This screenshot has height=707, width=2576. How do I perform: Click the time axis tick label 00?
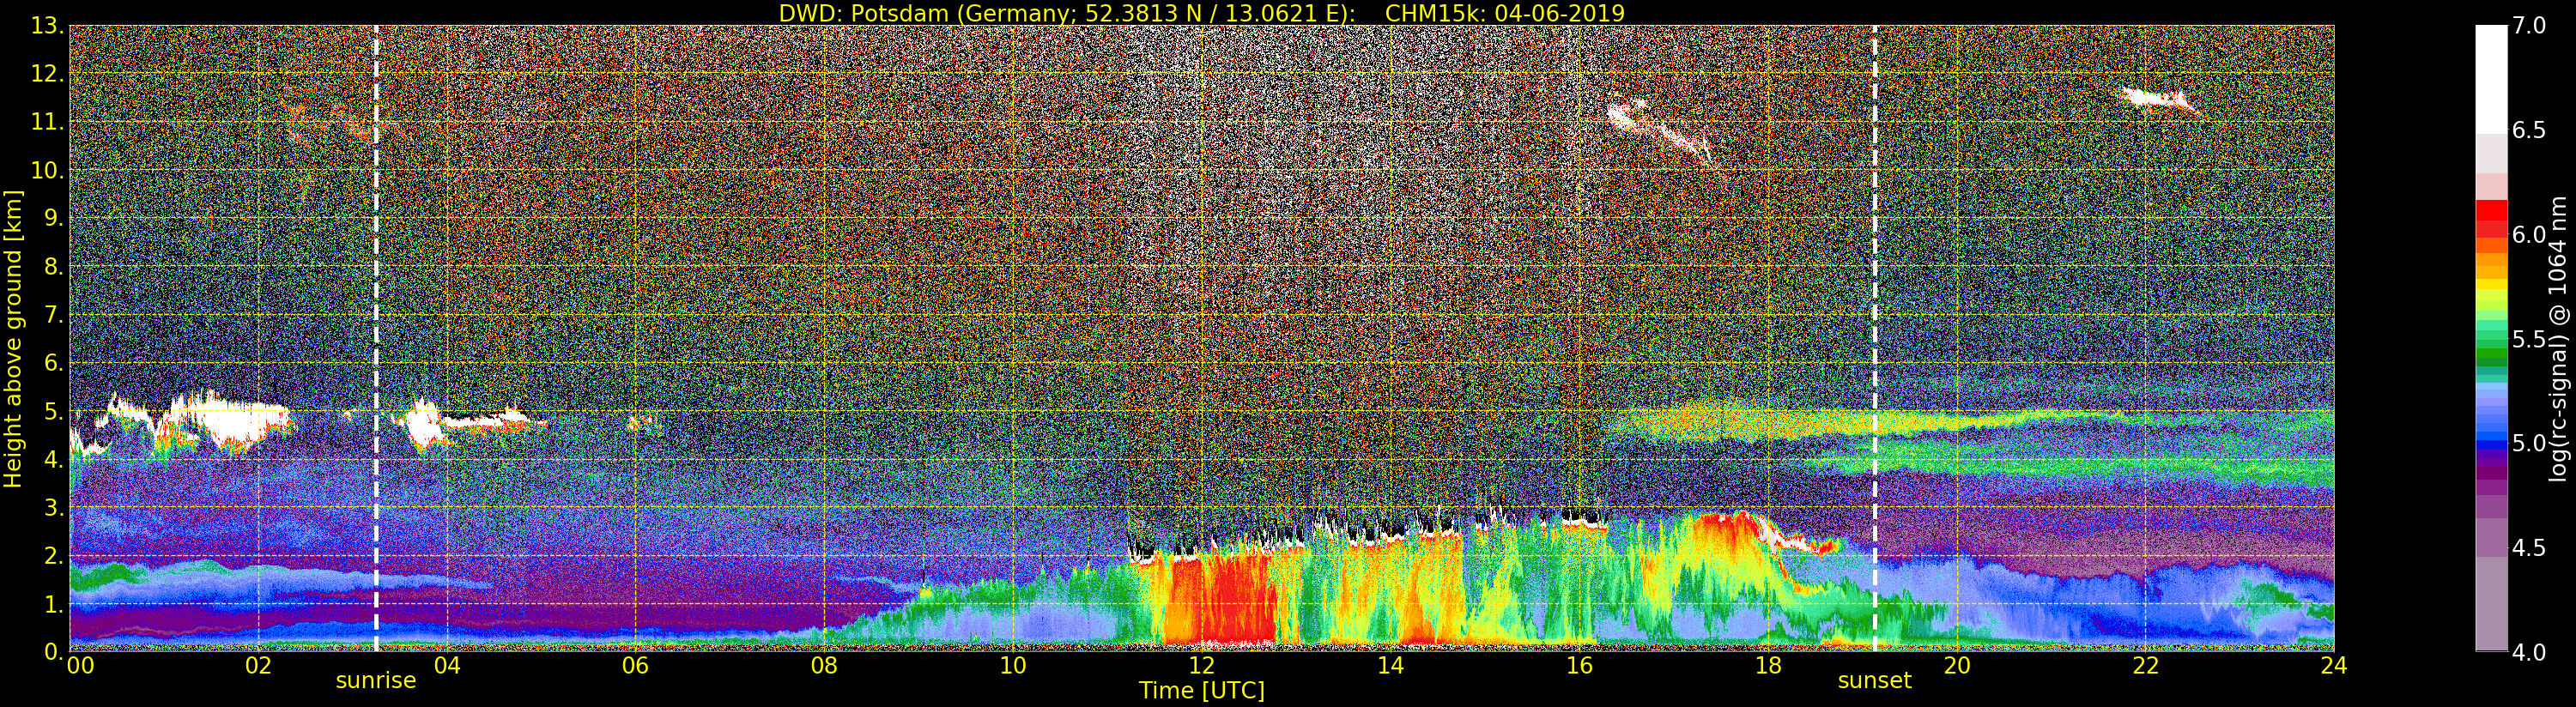click(x=80, y=666)
